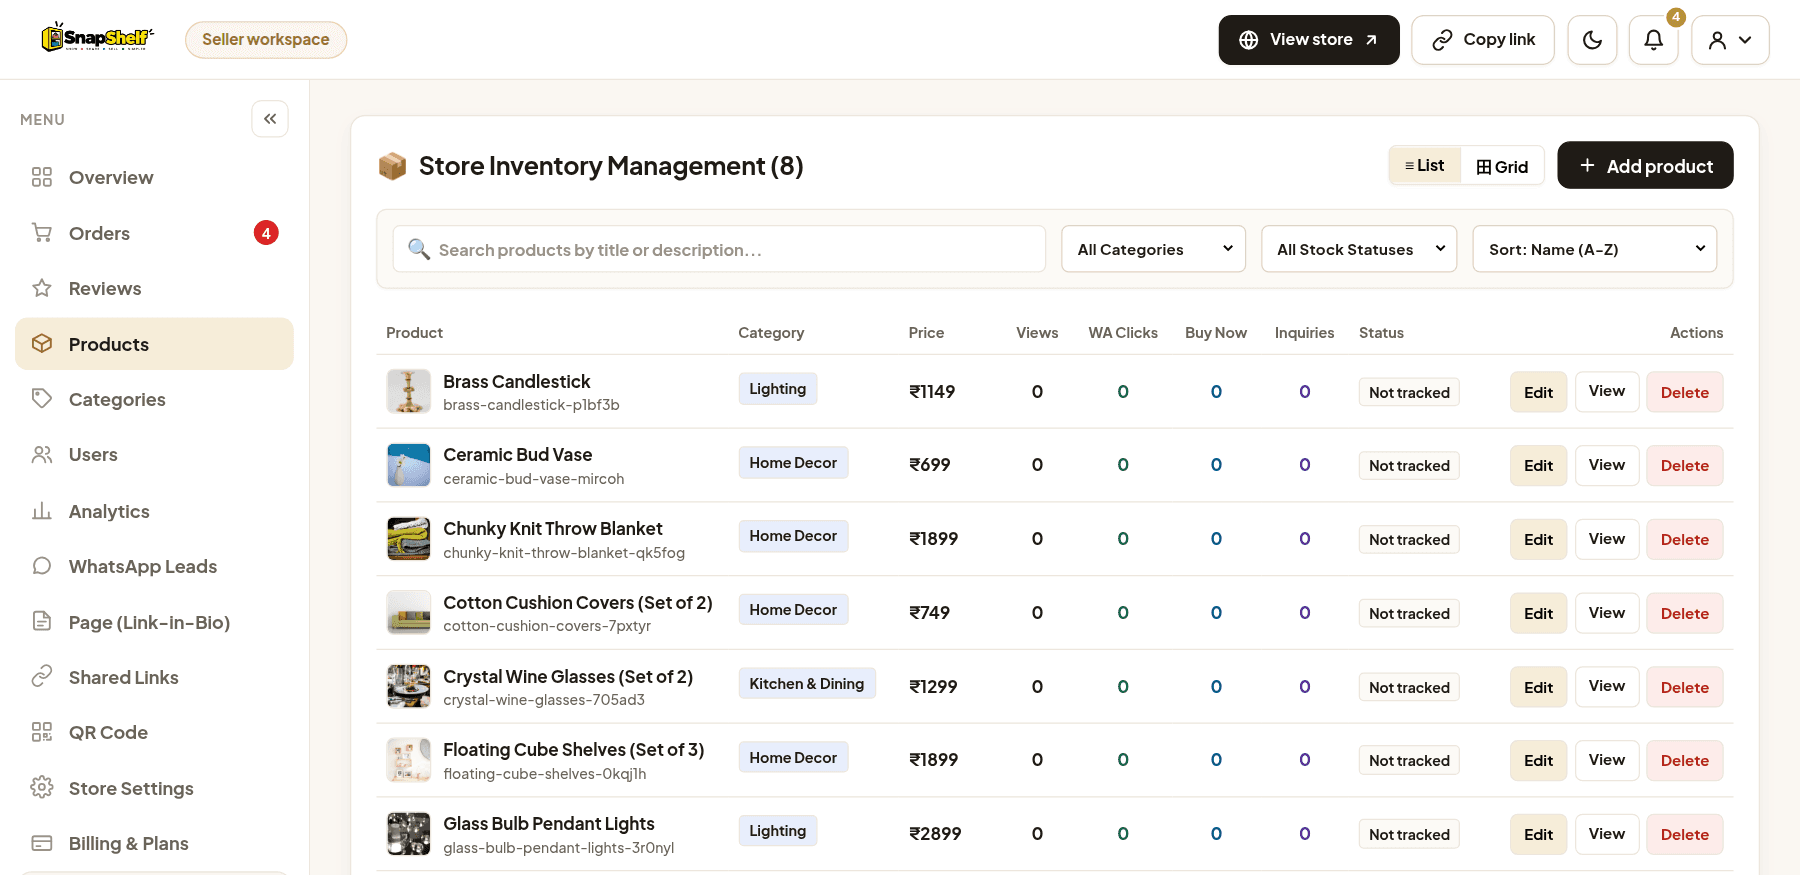Image resolution: width=1800 pixels, height=875 pixels.
Task: Click the Products box icon
Action: click(42, 344)
